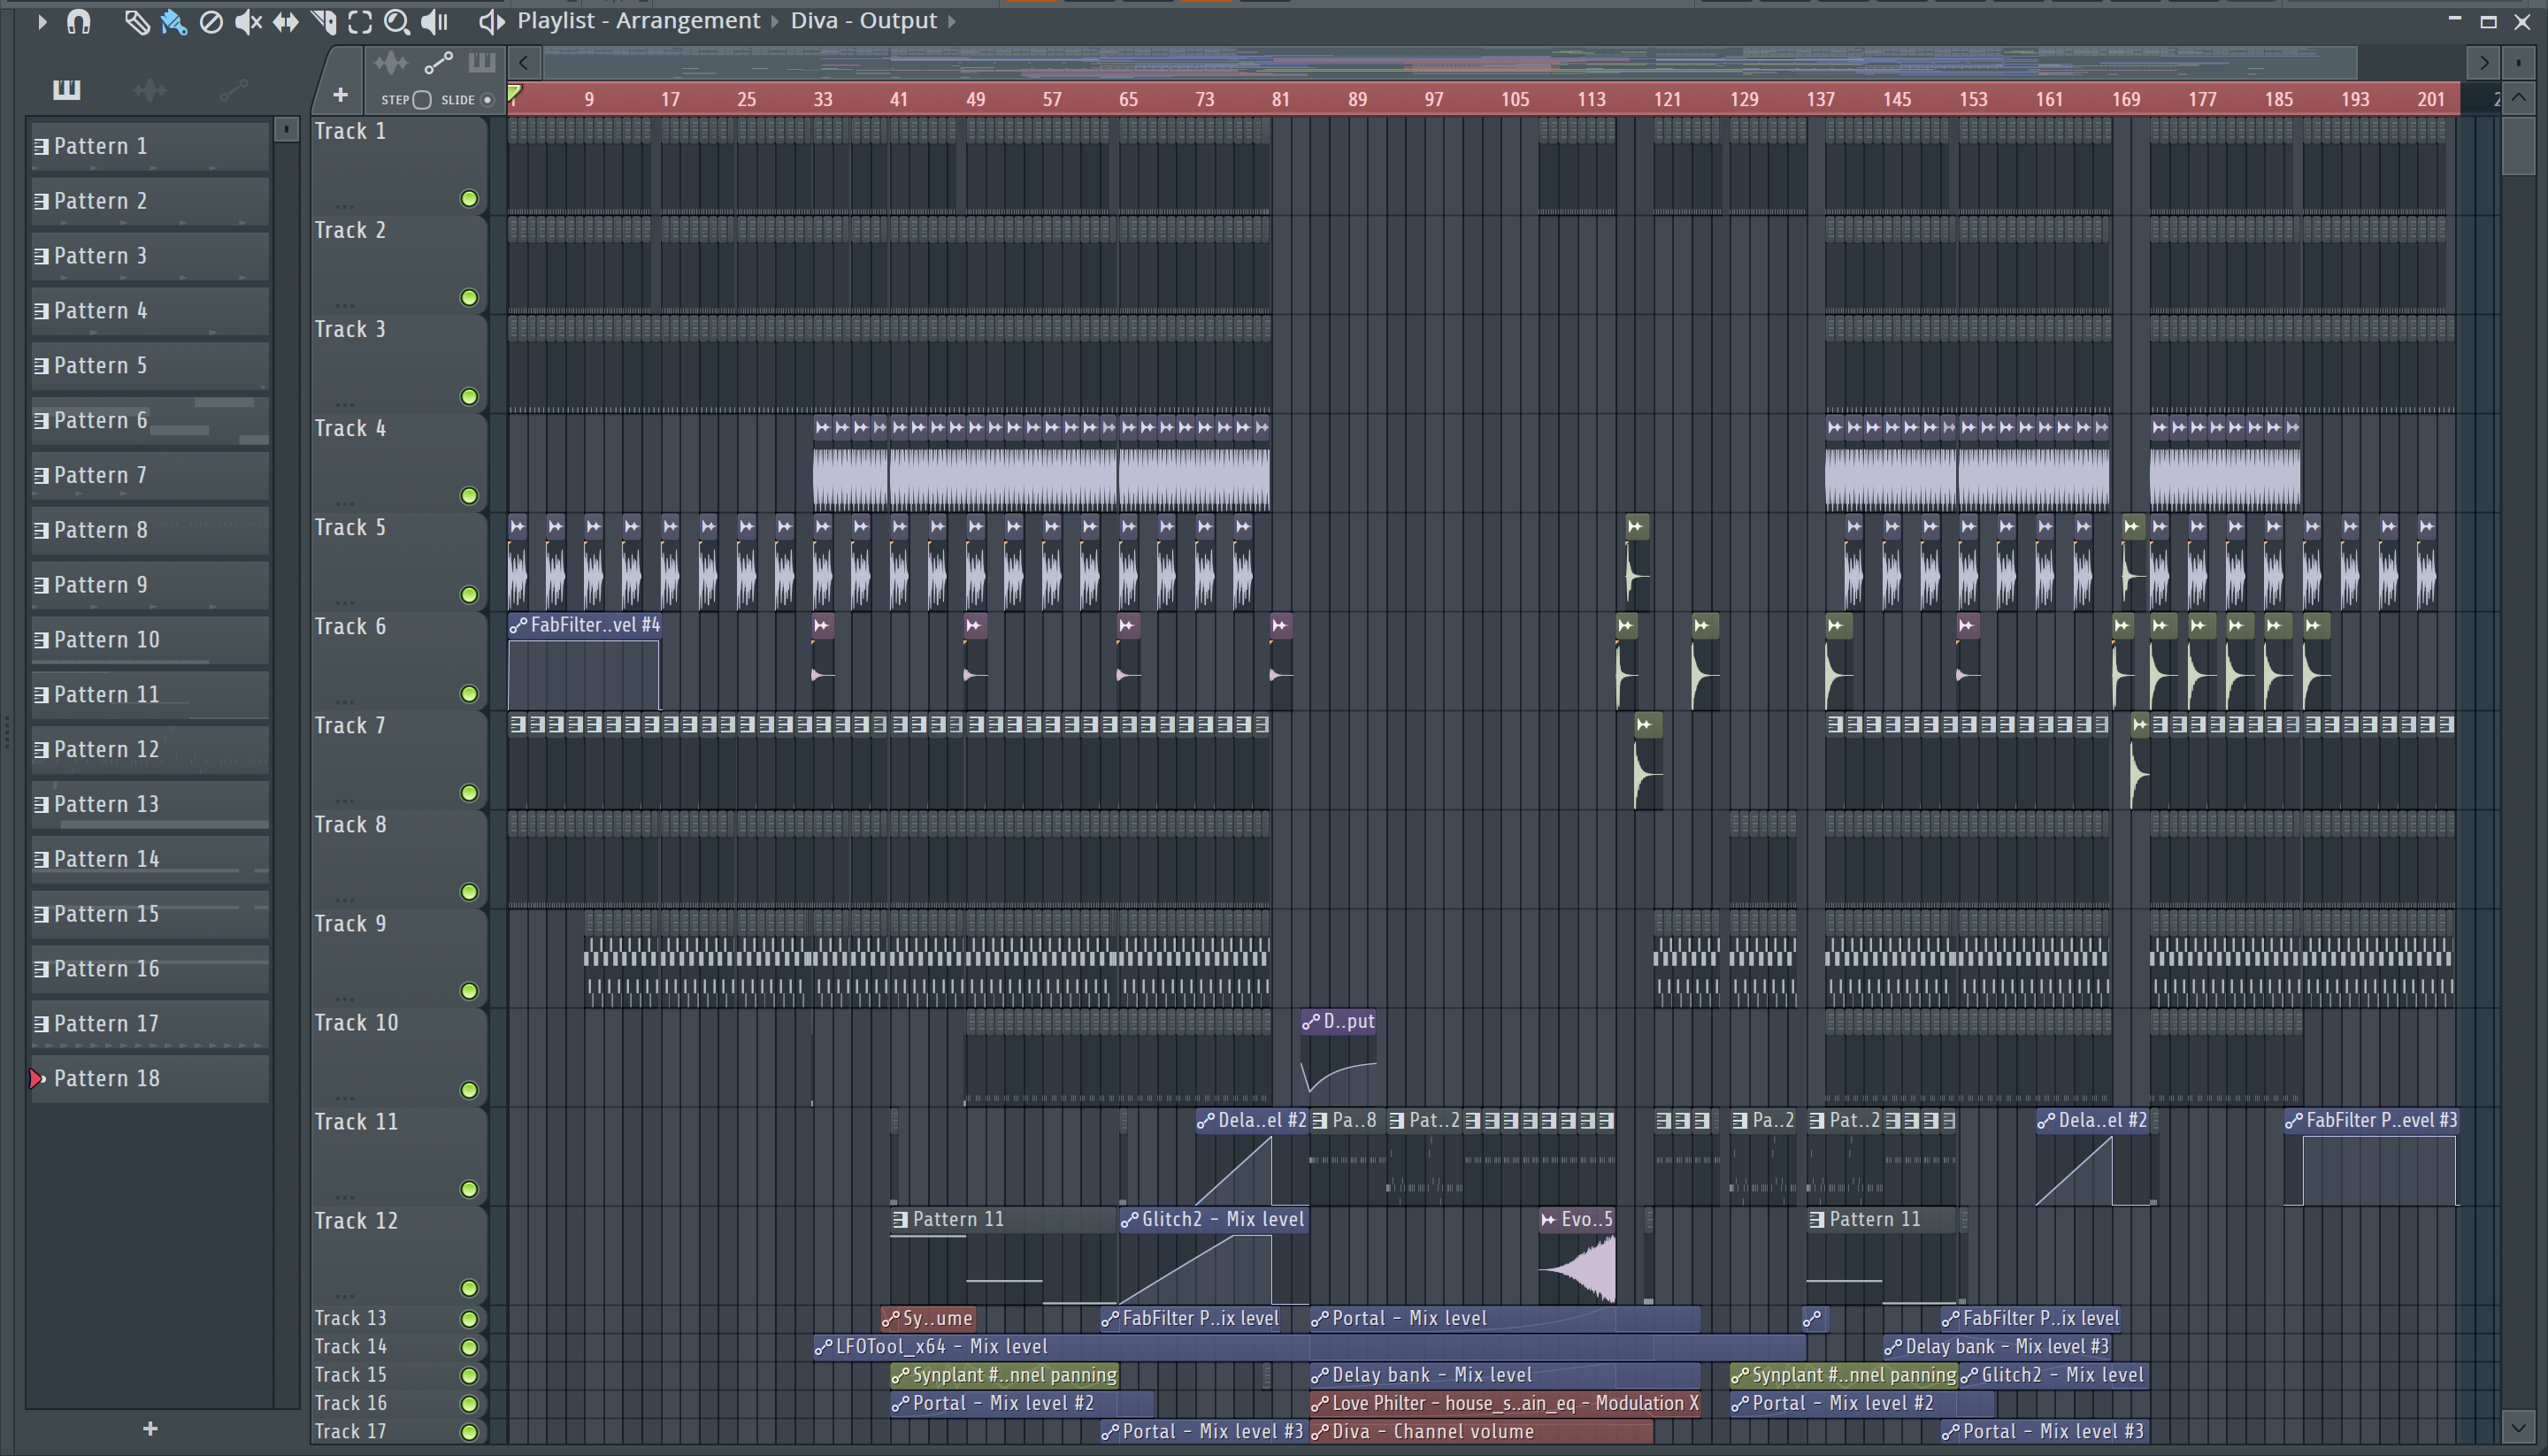The image size is (2548, 1456).
Task: Open the Playlist - Arrangement menu
Action: pyautogui.click(x=638, y=21)
